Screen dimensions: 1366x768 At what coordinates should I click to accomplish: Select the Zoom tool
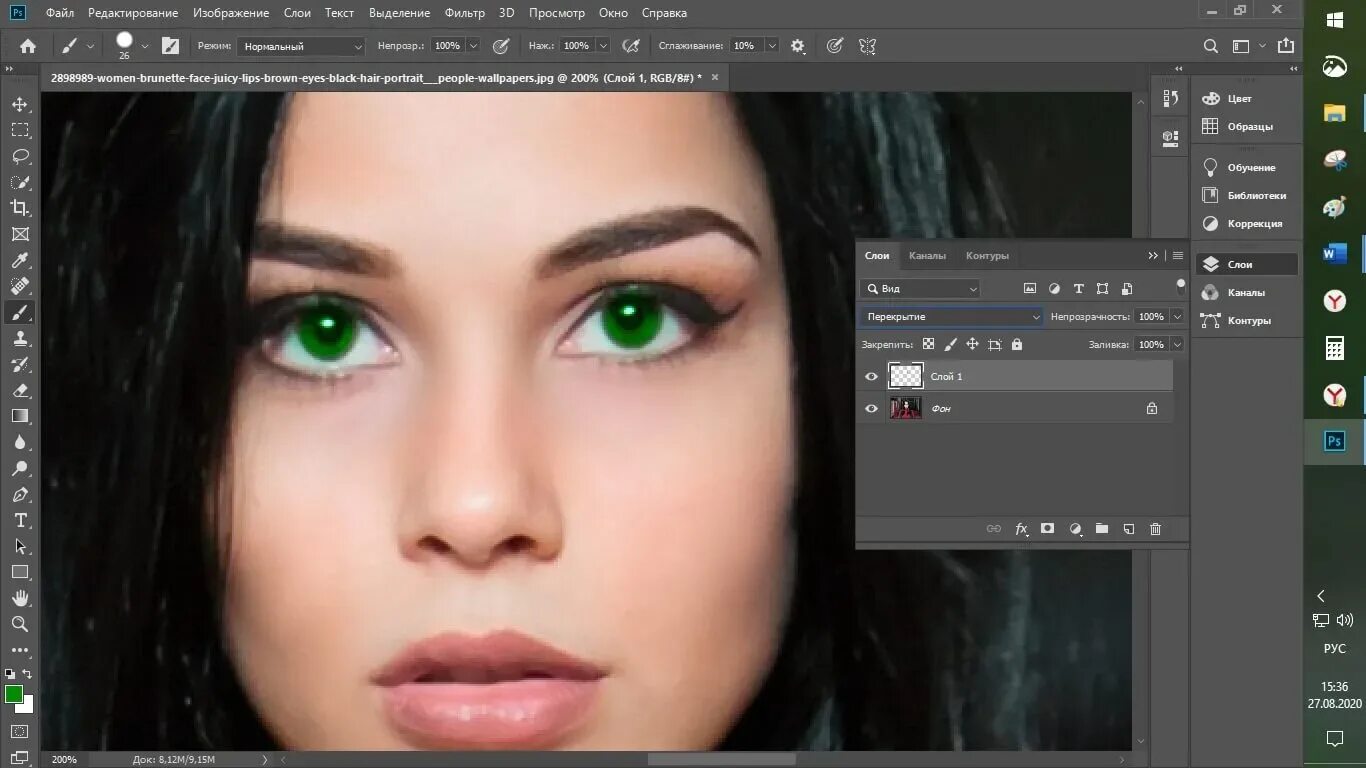[20, 624]
